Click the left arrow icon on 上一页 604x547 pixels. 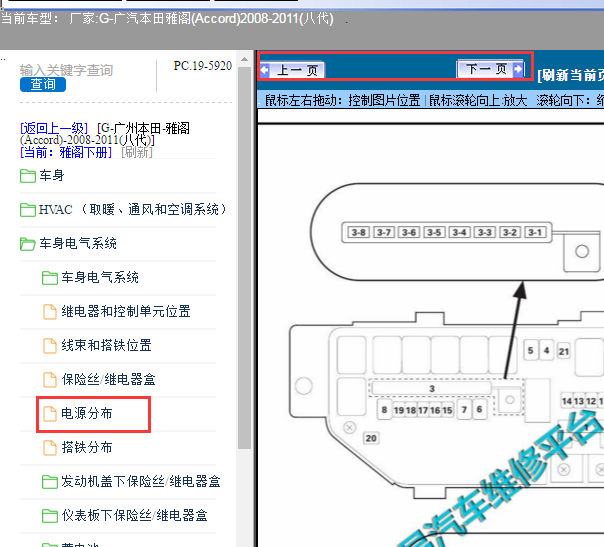265,70
